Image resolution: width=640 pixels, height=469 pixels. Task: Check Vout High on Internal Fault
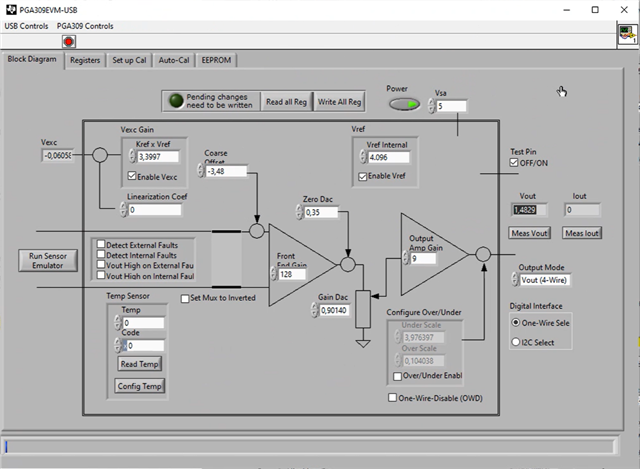tap(101, 275)
